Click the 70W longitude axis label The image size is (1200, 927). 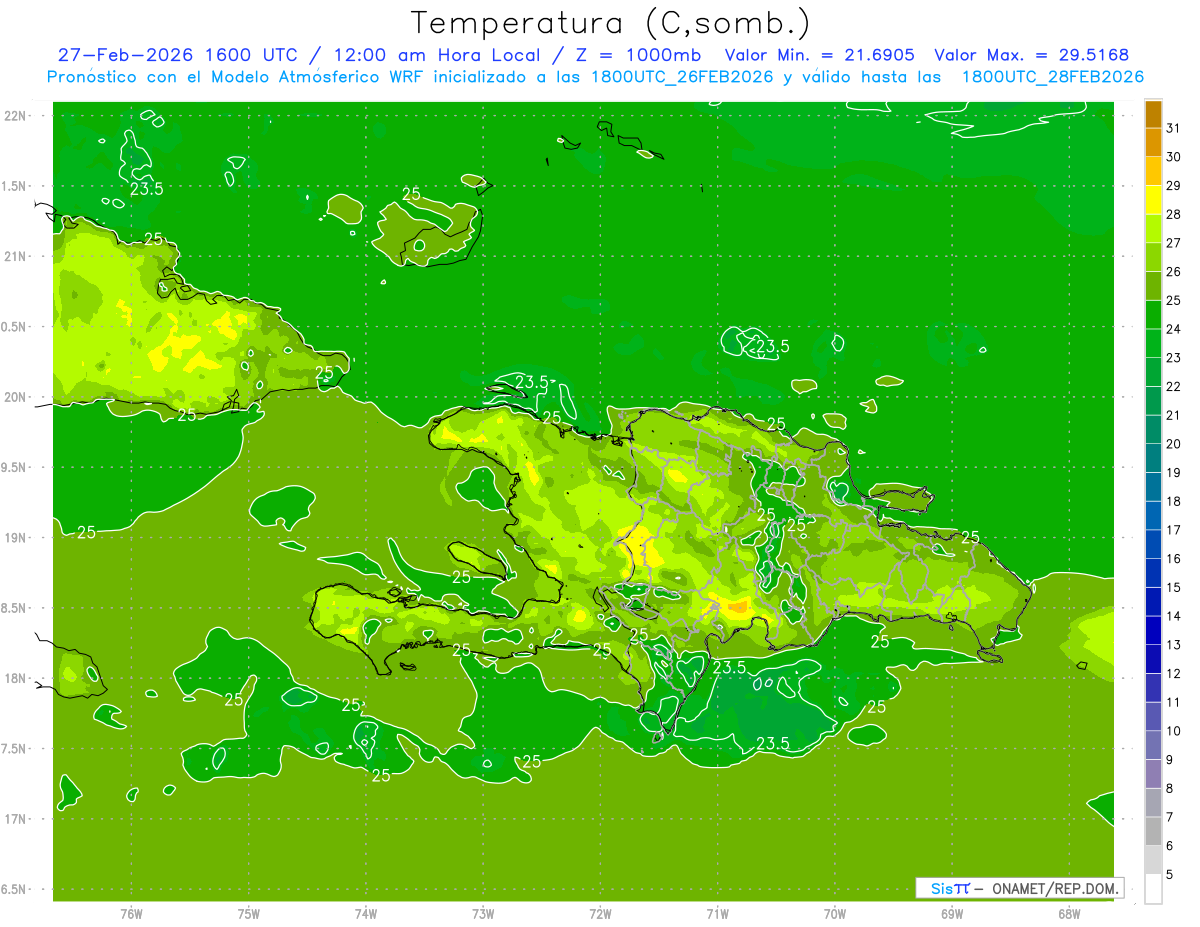point(835,913)
